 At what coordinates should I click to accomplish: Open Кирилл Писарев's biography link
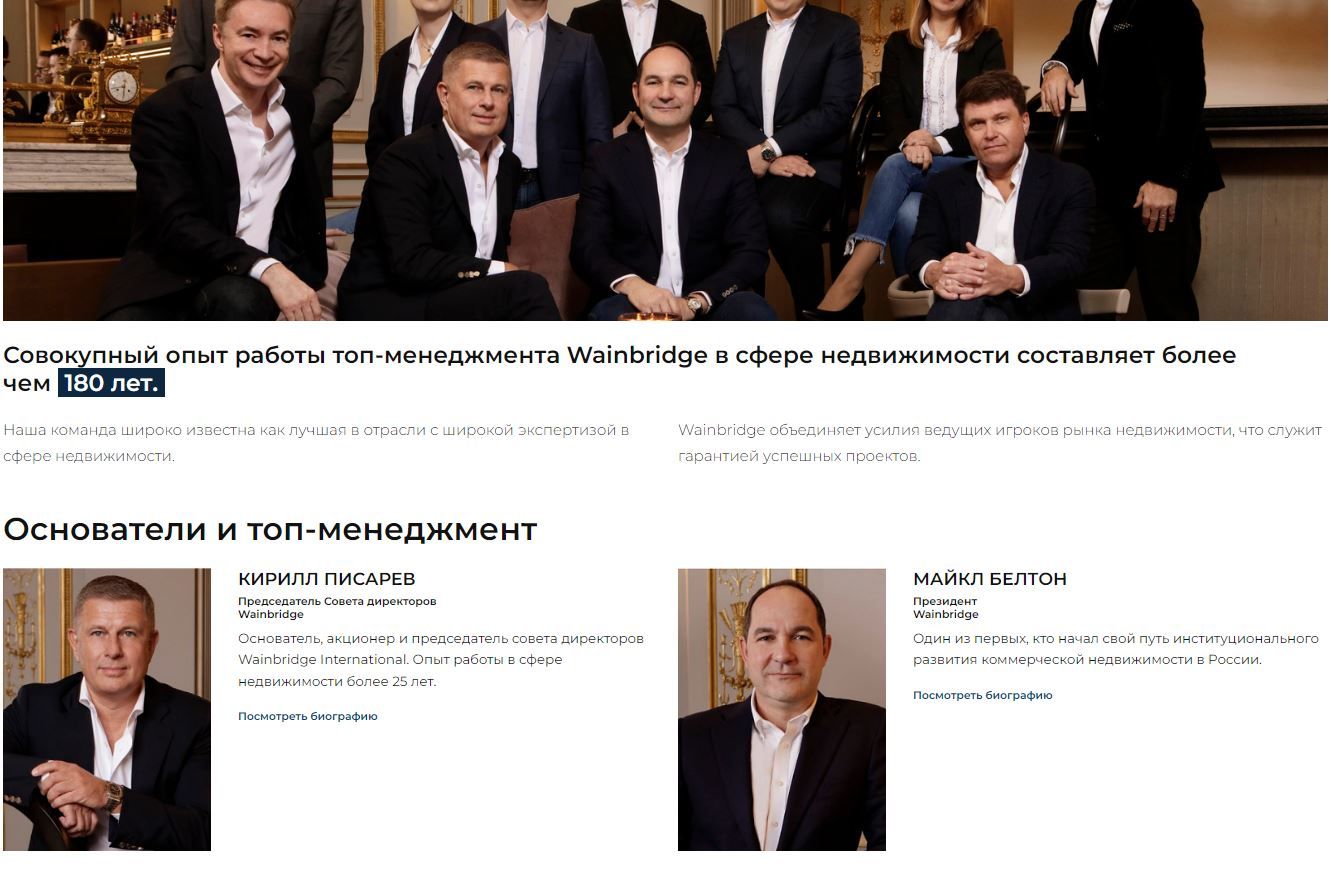coord(308,716)
